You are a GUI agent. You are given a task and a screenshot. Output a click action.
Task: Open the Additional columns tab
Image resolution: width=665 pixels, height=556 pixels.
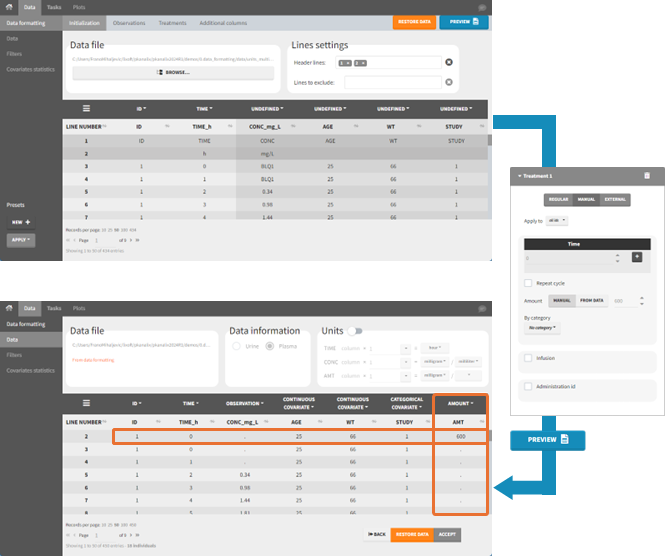pos(225,21)
